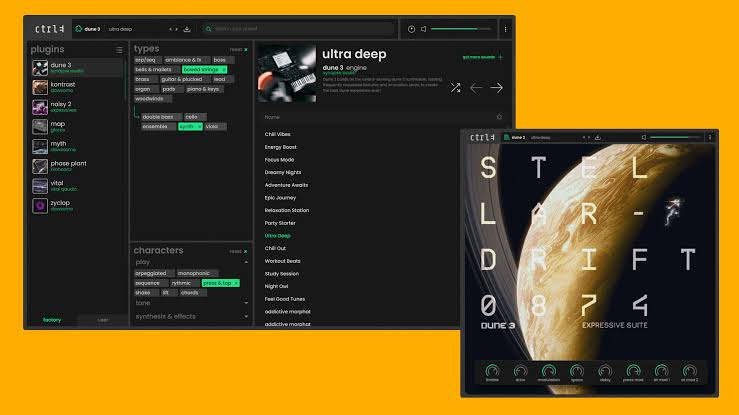Screen dimensions: 739x415
Task: Switch to the user tab
Action: click(x=102, y=320)
